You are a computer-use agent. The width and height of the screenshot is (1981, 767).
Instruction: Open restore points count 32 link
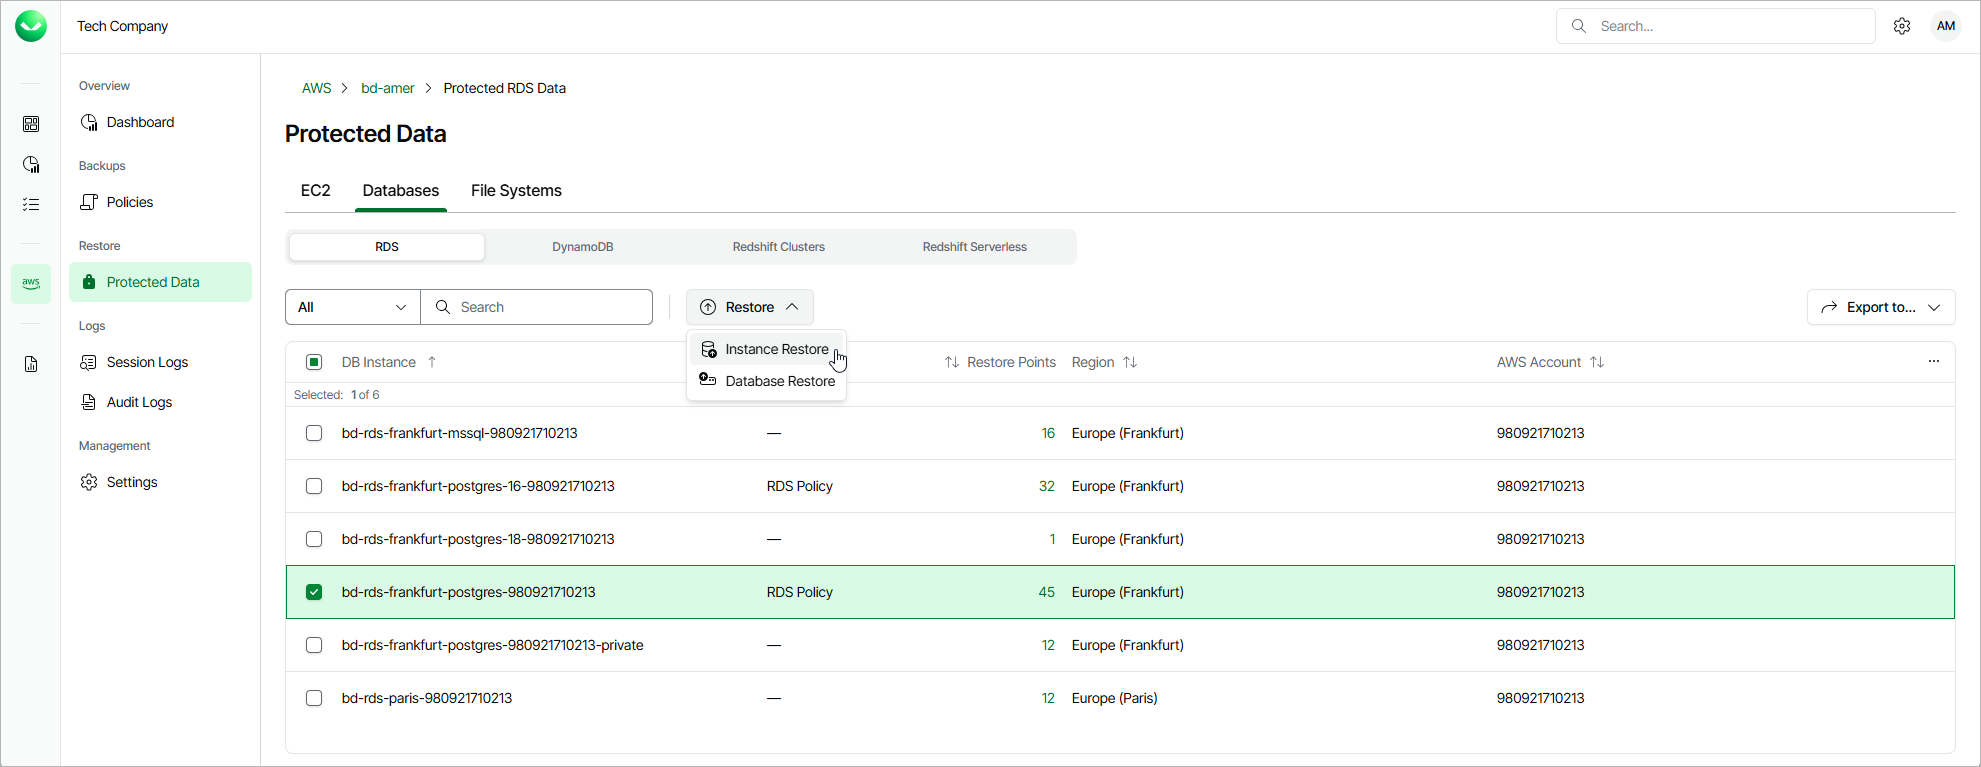coord(1046,486)
